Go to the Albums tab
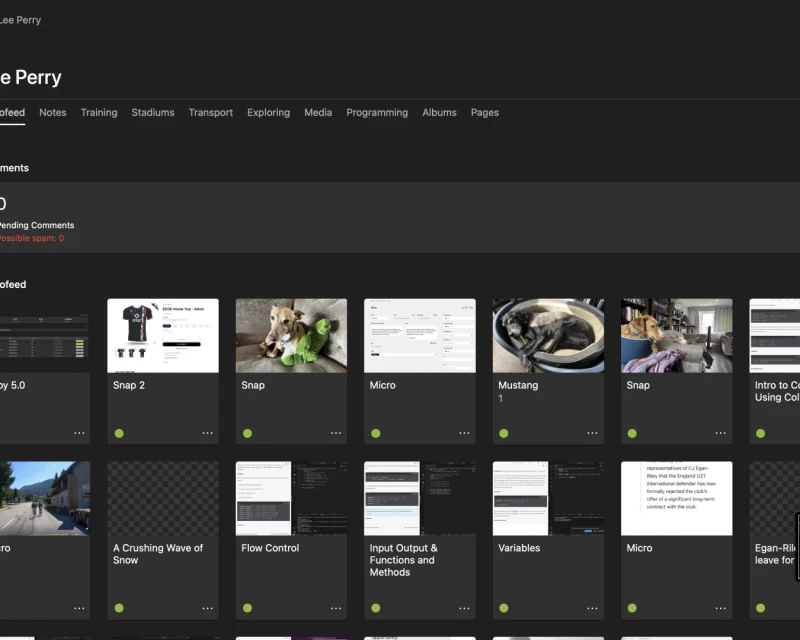Screen dimensions: 800x640 pos(439,112)
